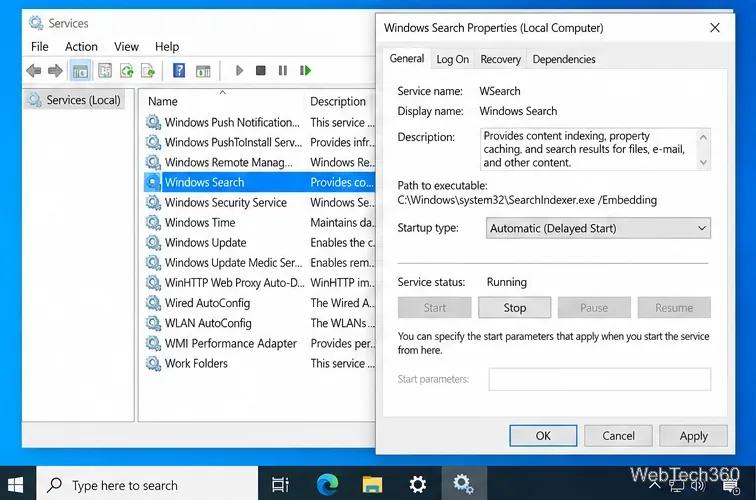This screenshot has height=500, width=756.
Task: Open Help via blue question mark icon
Action: (179, 71)
